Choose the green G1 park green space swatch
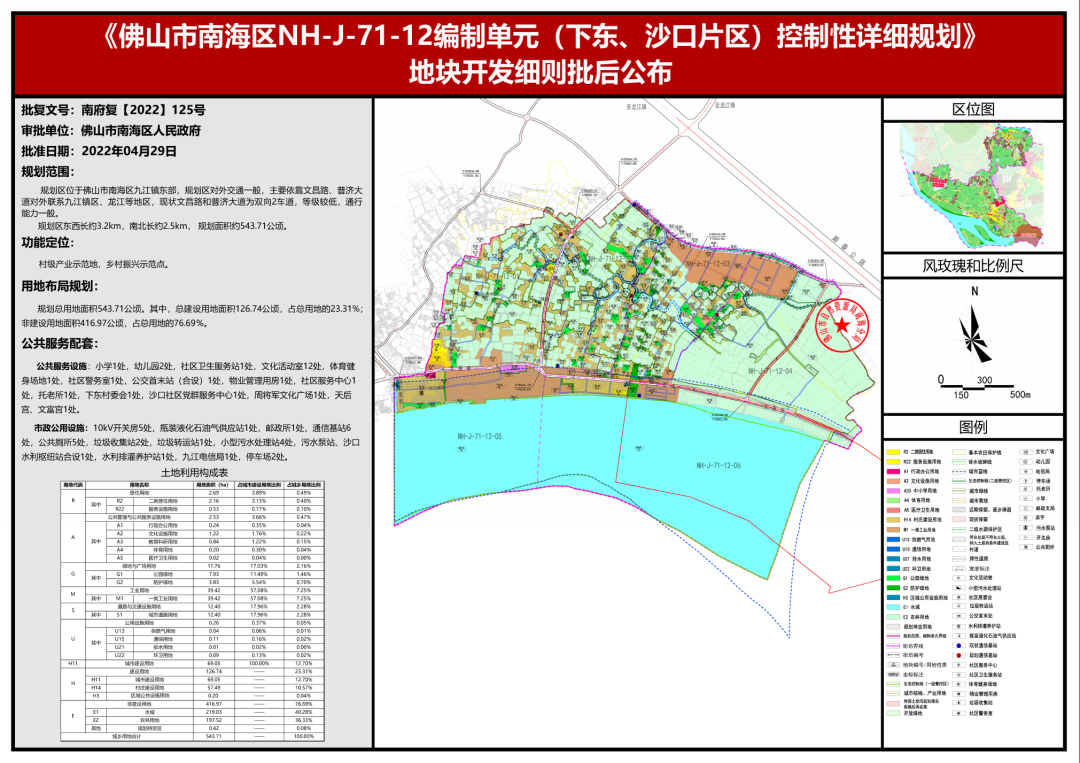This screenshot has width=1080, height=763. click(x=895, y=577)
